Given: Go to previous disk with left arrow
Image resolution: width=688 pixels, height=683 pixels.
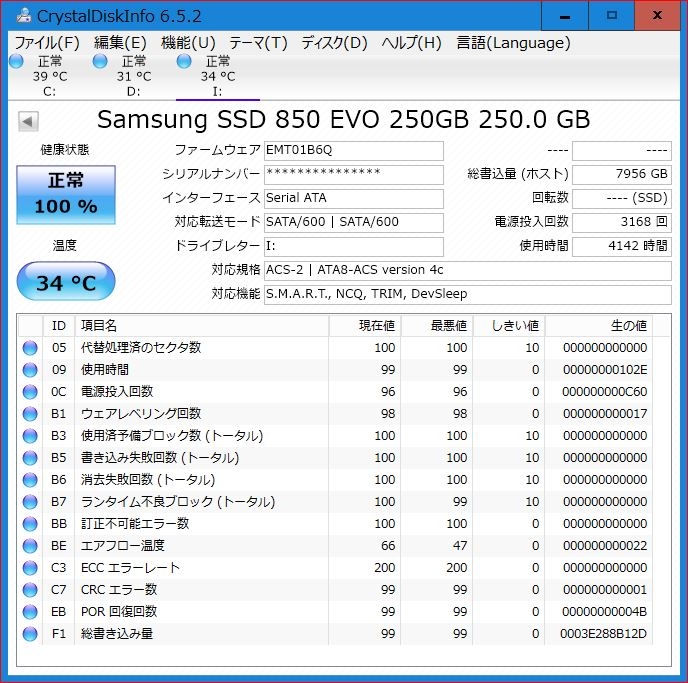Looking at the screenshot, I should (x=28, y=122).
